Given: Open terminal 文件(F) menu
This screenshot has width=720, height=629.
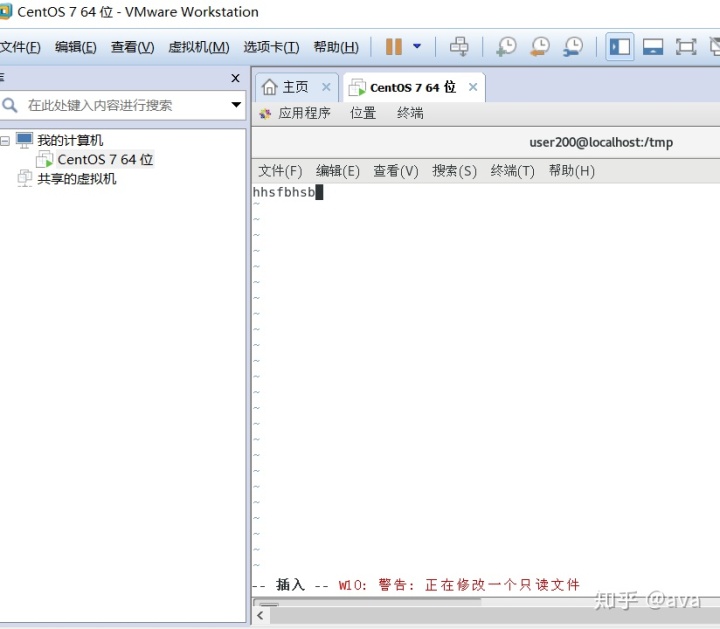Looking at the screenshot, I should pyautogui.click(x=280, y=171).
